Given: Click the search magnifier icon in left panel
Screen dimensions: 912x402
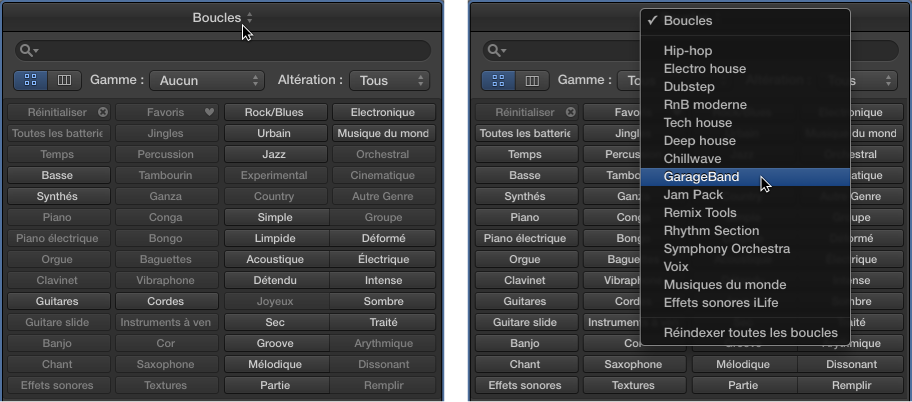Looking at the screenshot, I should coord(28,50).
